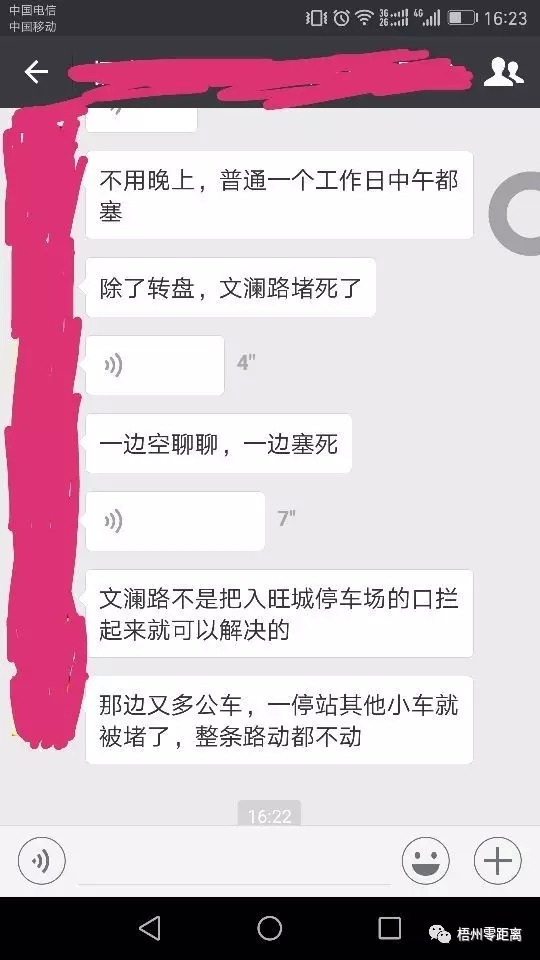The height and width of the screenshot is (960, 540).
Task: Switch to voice input with sound-wave button
Action: point(42,861)
